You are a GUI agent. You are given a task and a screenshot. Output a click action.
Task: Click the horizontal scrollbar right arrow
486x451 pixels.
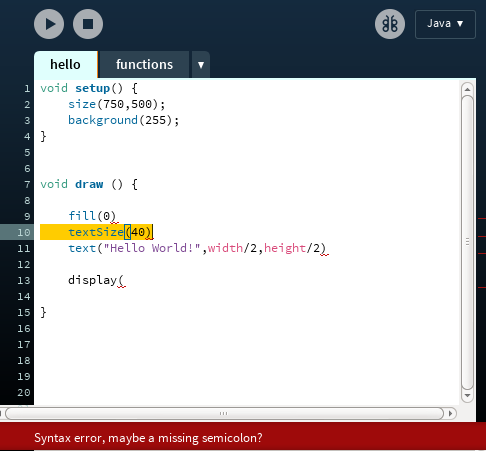pos(450,413)
